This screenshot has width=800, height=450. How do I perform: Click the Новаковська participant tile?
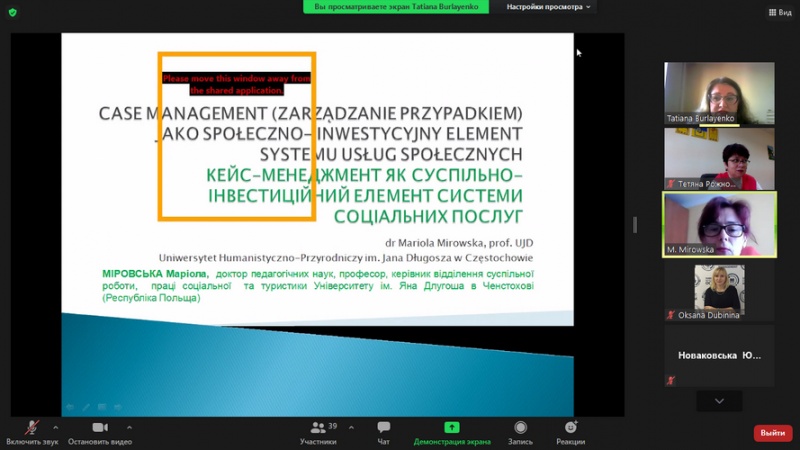tap(719, 355)
